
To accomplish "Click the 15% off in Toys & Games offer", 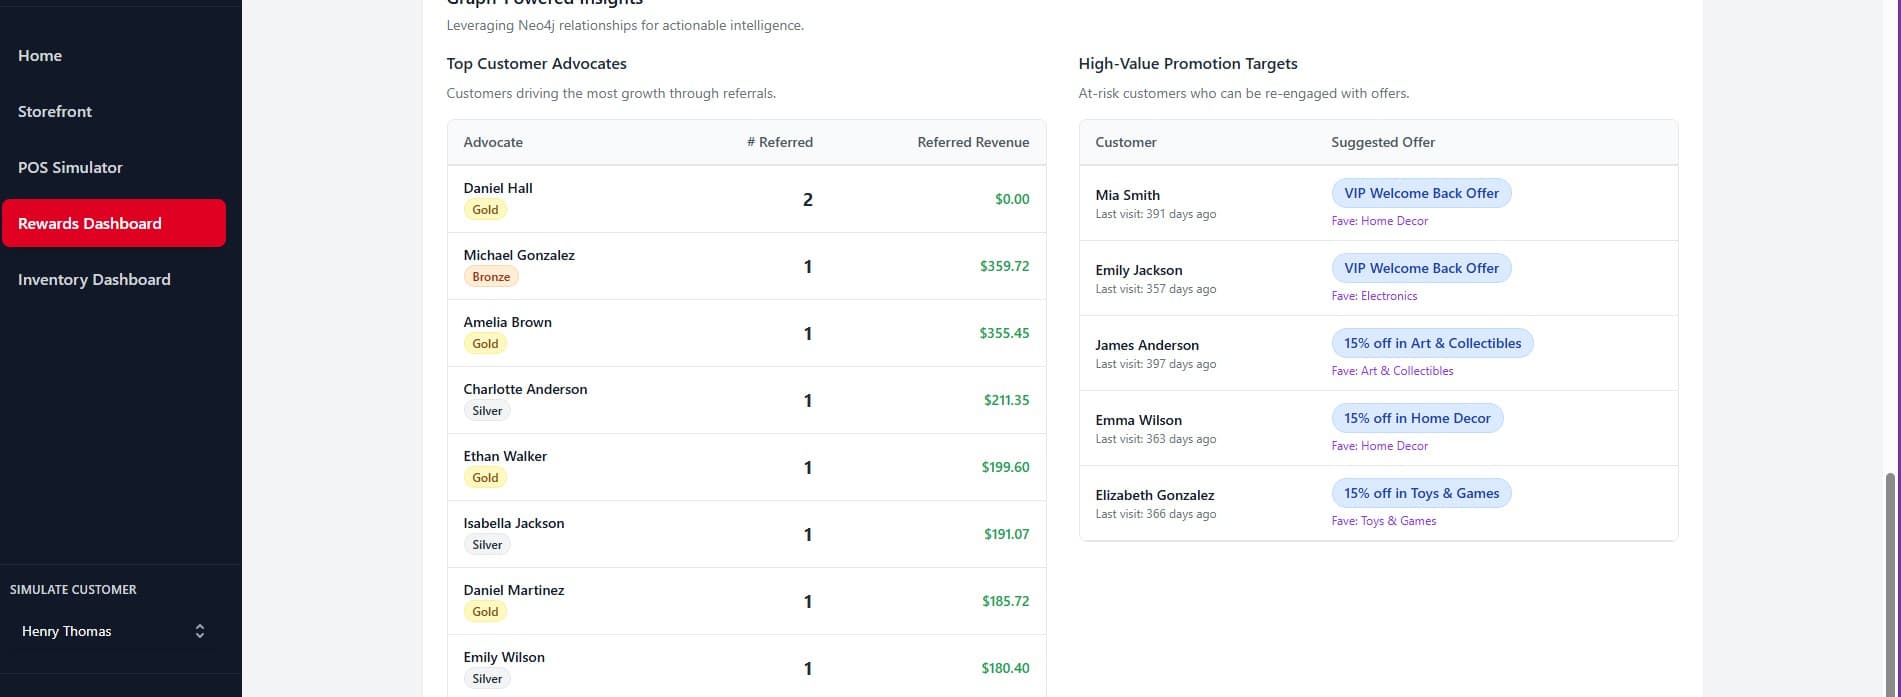I will pos(1421,493).
